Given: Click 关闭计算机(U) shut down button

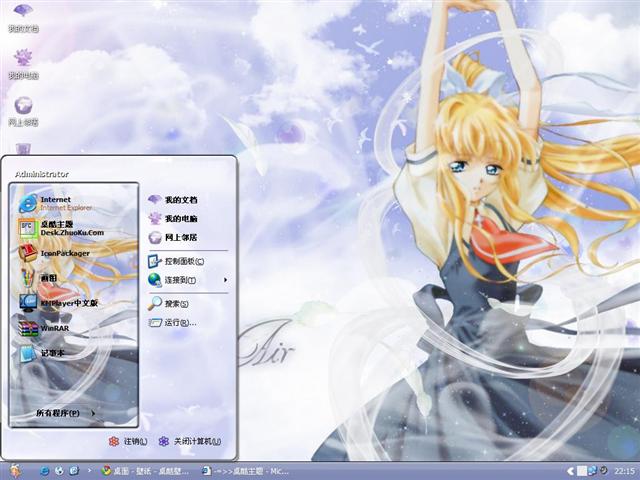Looking at the screenshot, I should click(190, 441).
